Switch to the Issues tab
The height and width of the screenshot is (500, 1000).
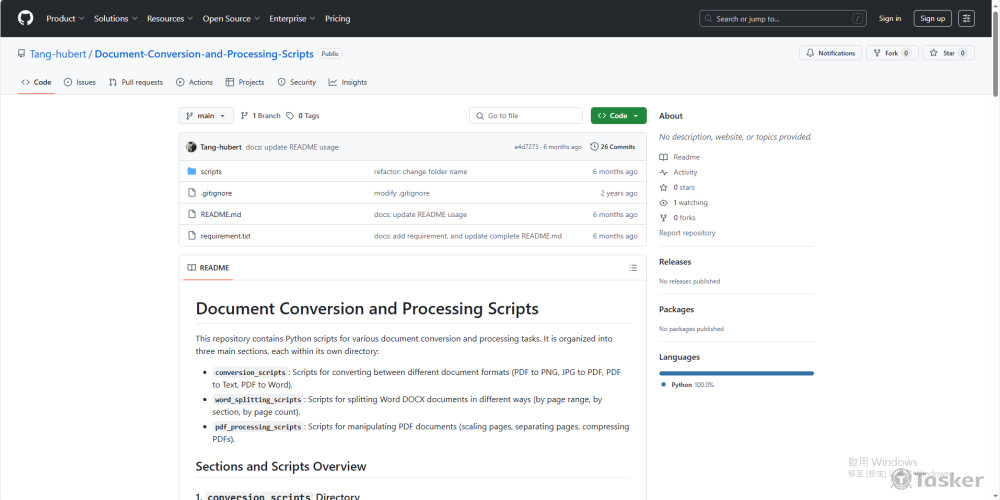tap(80, 82)
